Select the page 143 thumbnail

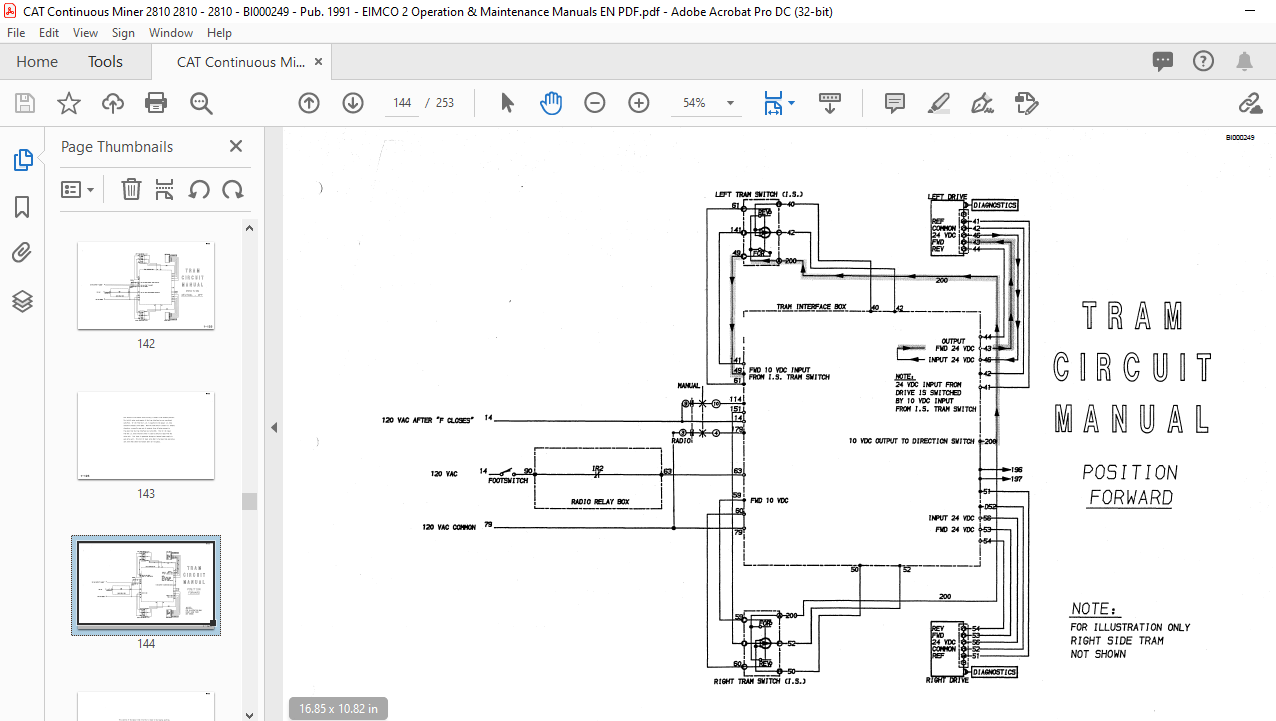[146, 436]
